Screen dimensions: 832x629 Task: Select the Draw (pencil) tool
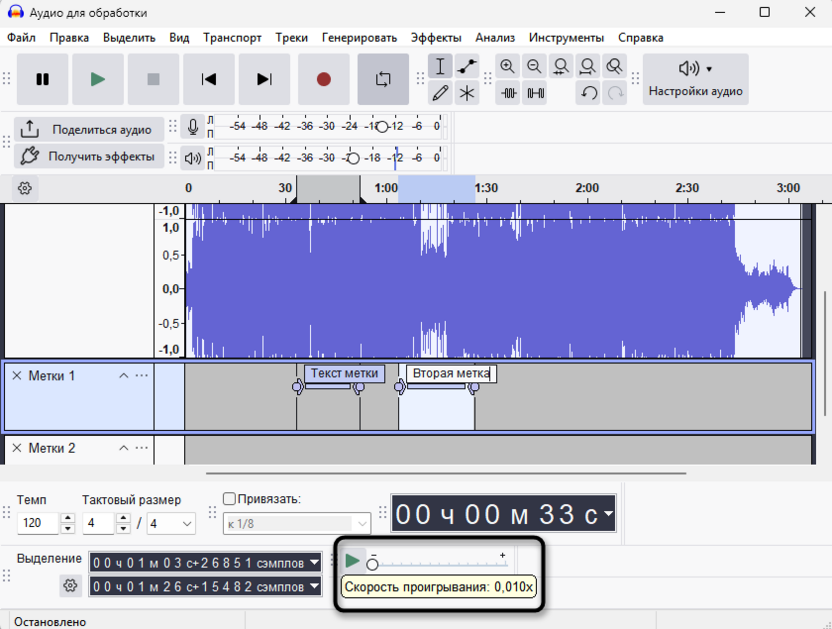[x=440, y=93]
